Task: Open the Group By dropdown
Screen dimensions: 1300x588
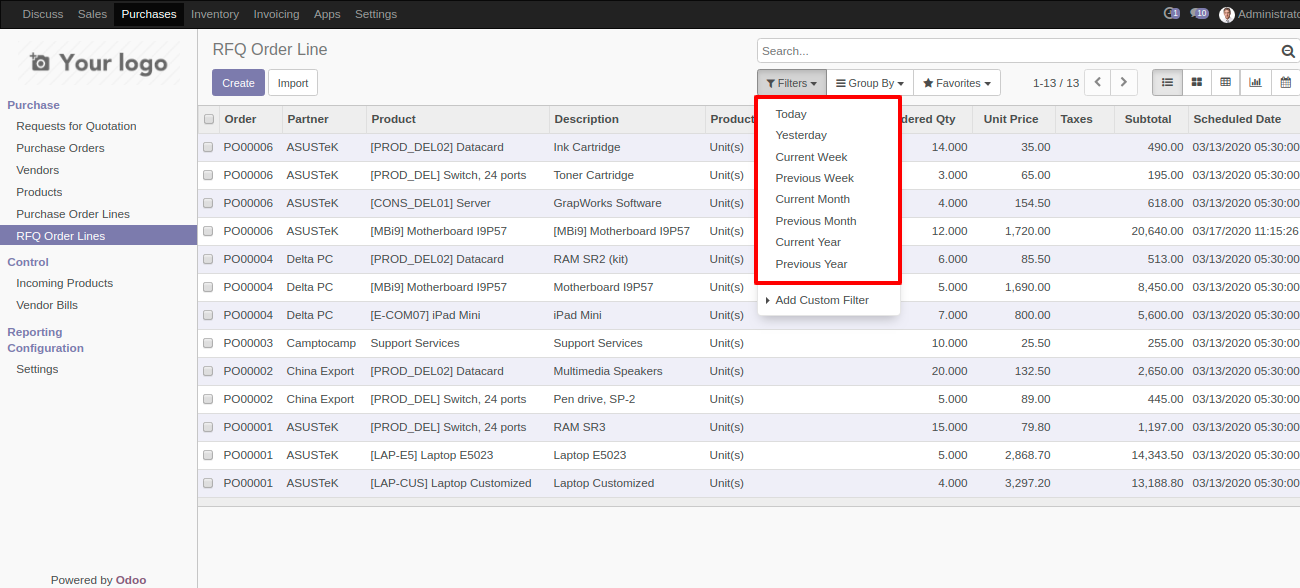Action: tap(870, 83)
